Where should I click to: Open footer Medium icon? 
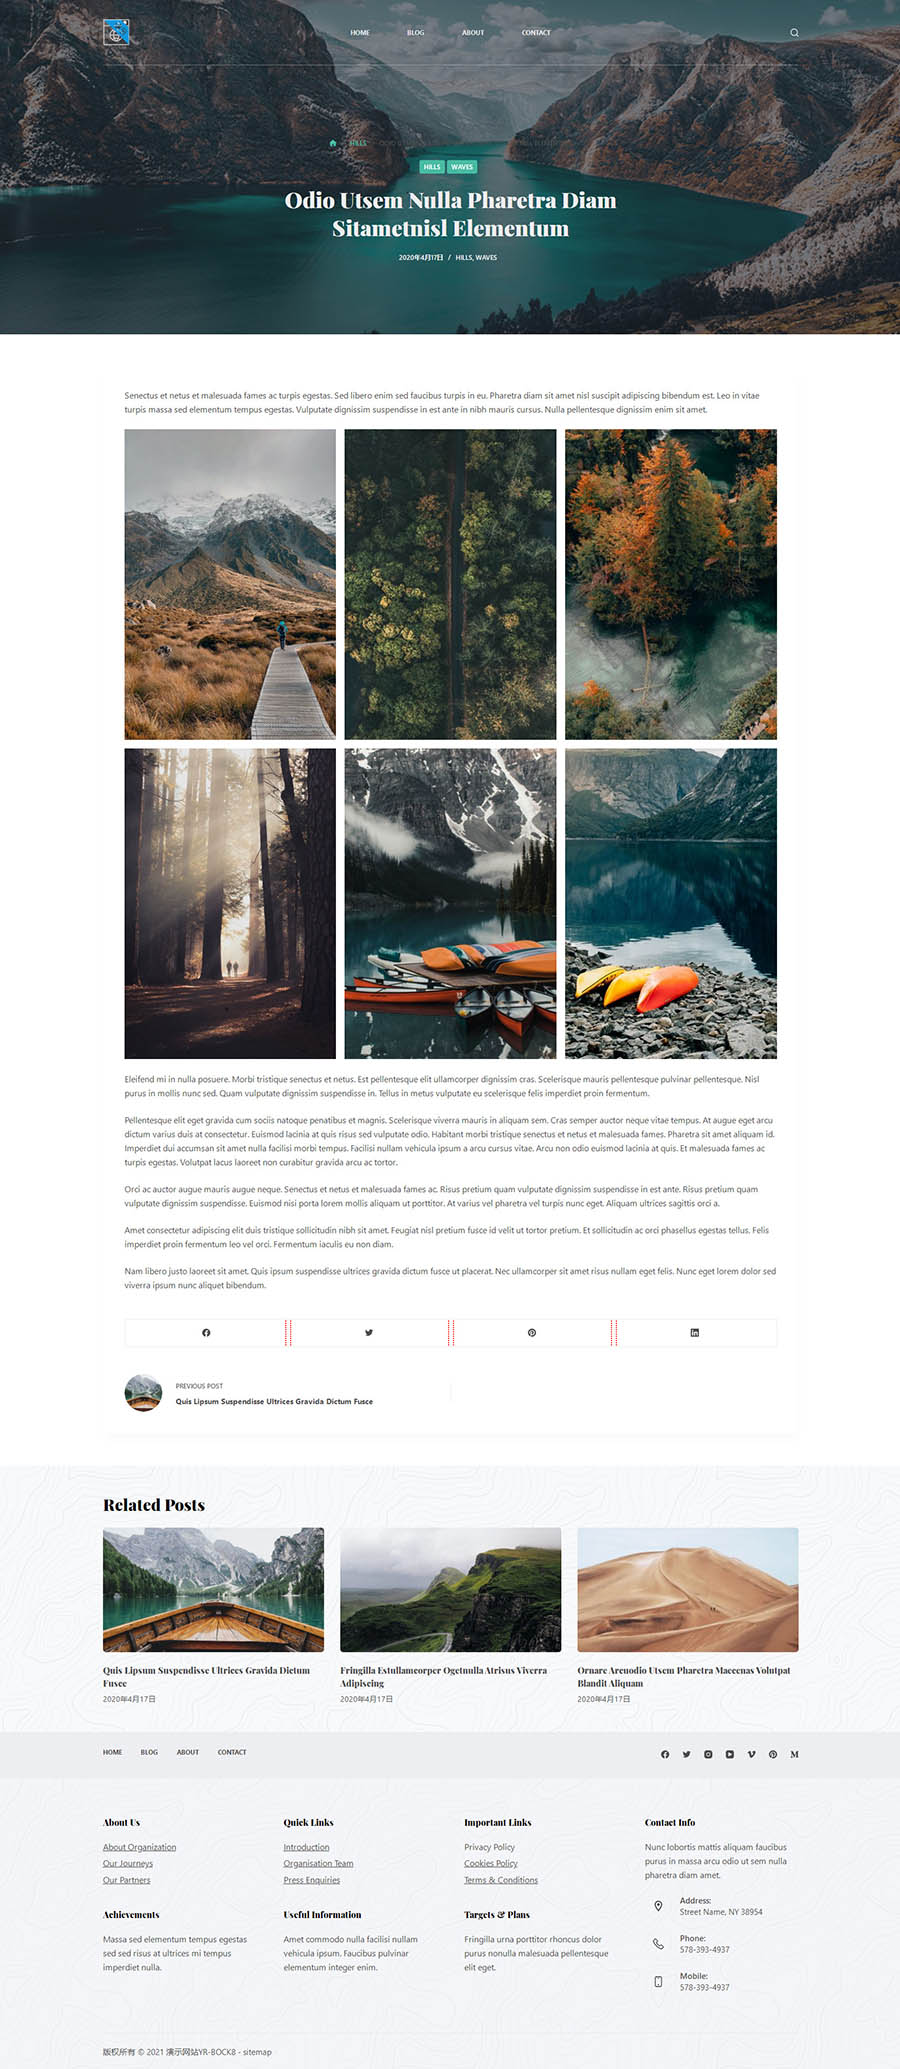click(794, 1754)
